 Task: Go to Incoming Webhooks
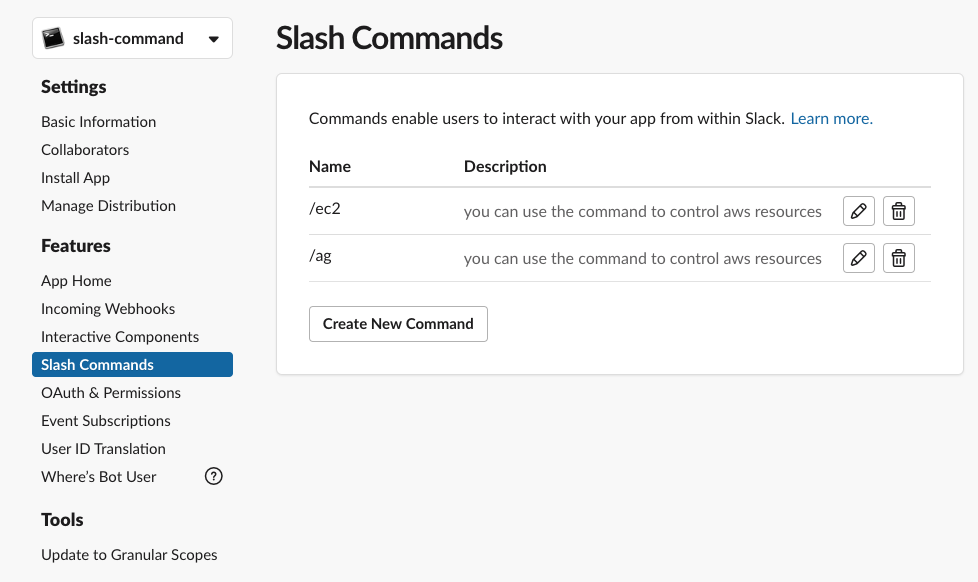coord(108,309)
